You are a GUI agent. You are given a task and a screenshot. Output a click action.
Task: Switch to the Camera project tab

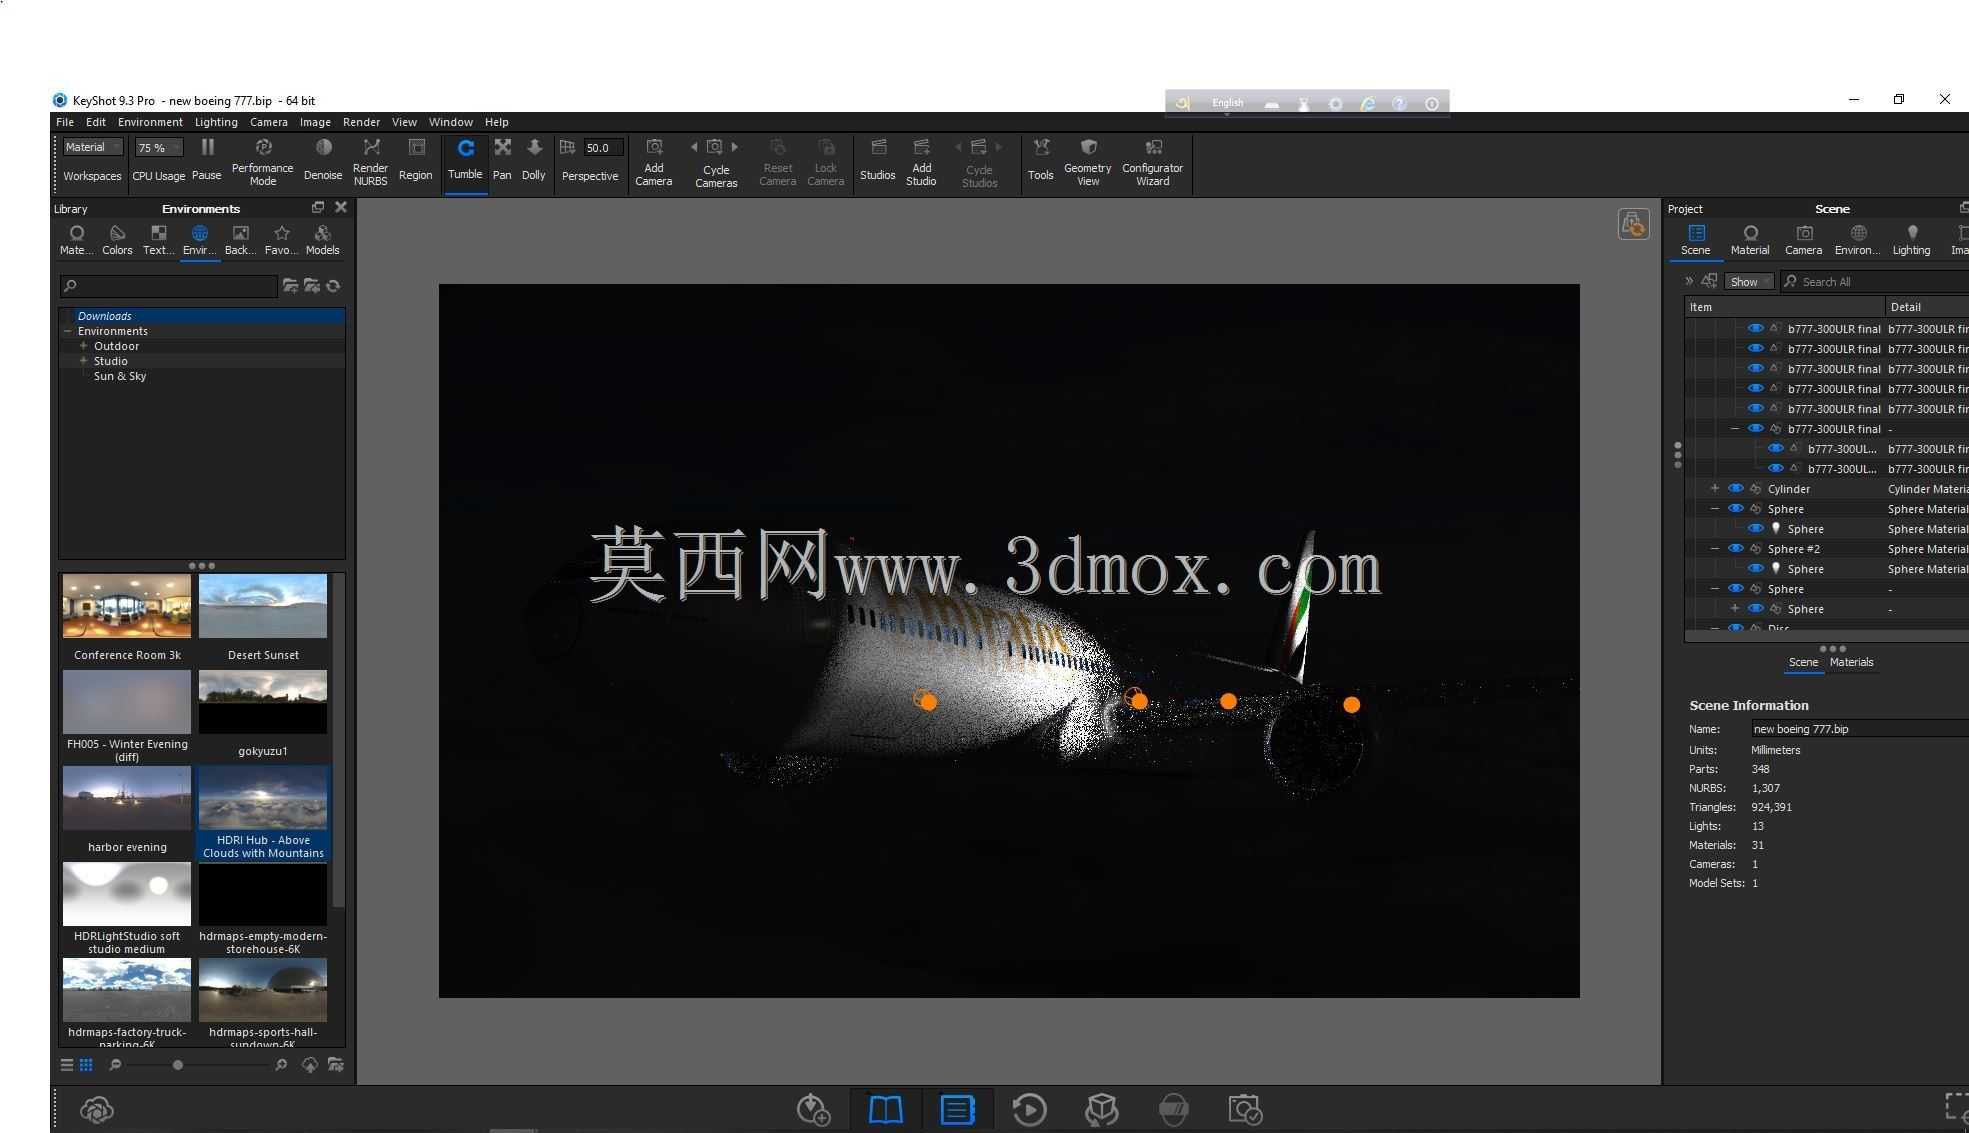click(x=1804, y=240)
